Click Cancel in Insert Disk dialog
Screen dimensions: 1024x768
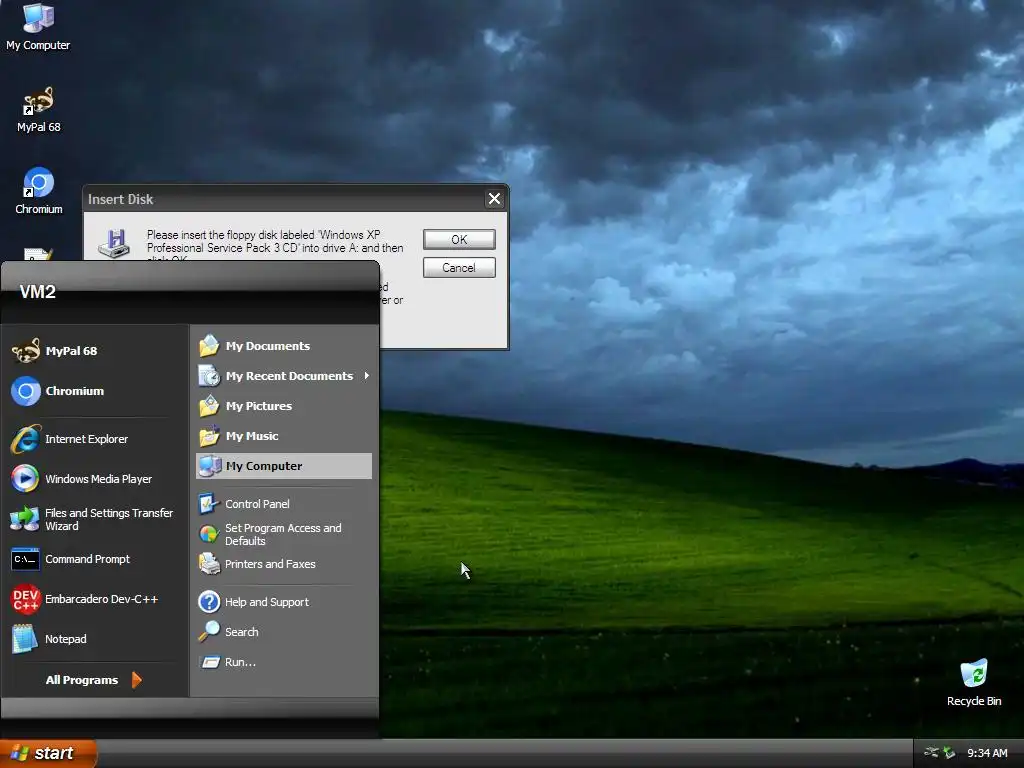click(x=459, y=268)
